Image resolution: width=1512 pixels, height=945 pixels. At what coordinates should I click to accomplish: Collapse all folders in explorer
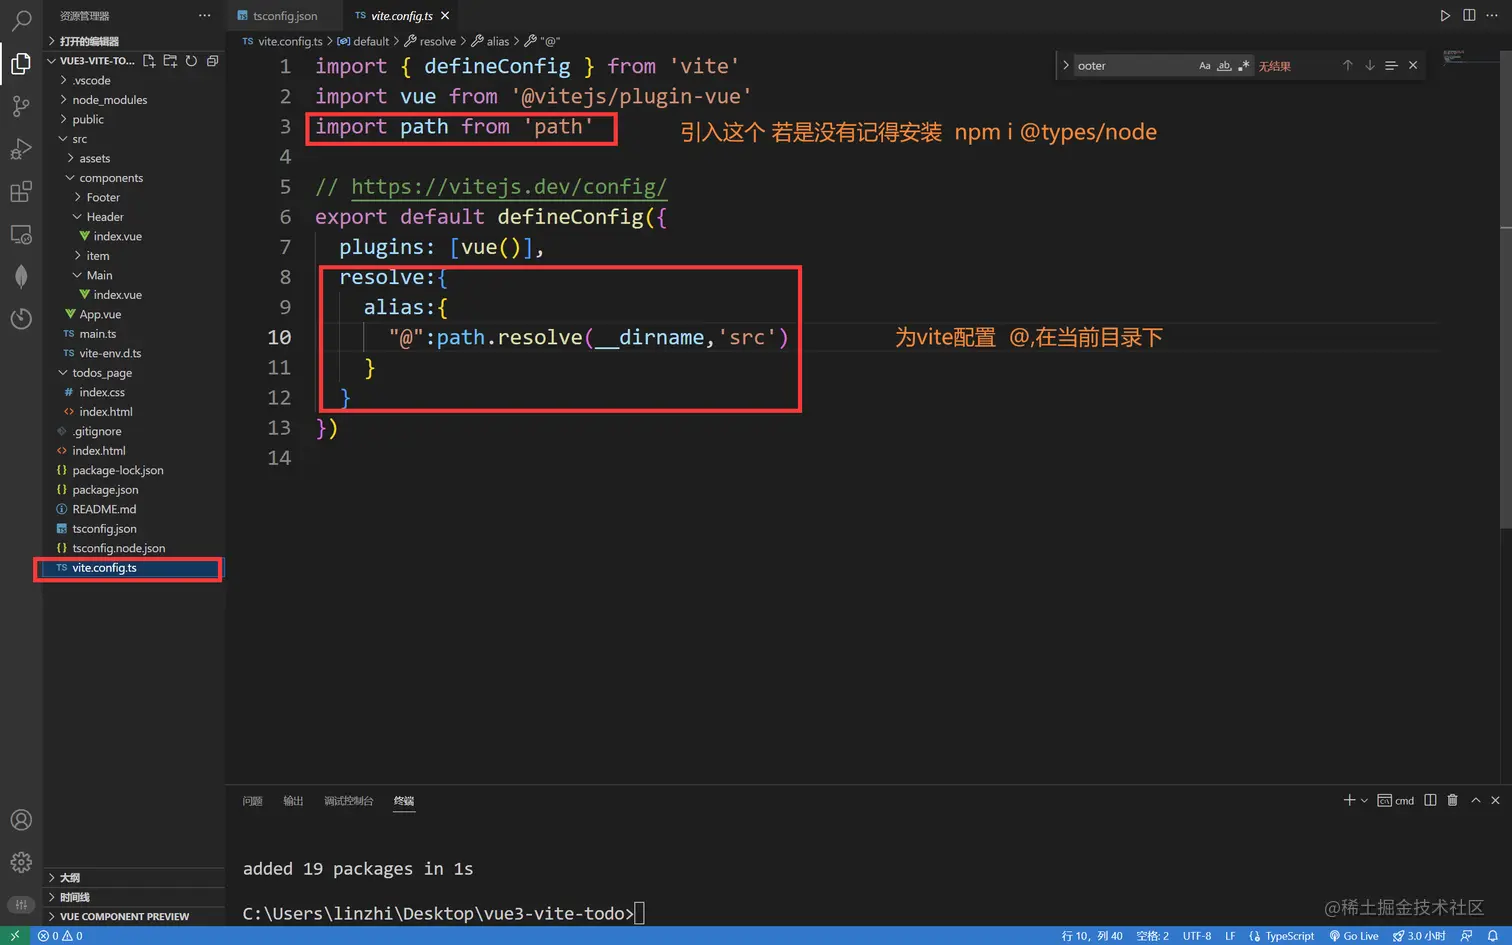coord(212,61)
